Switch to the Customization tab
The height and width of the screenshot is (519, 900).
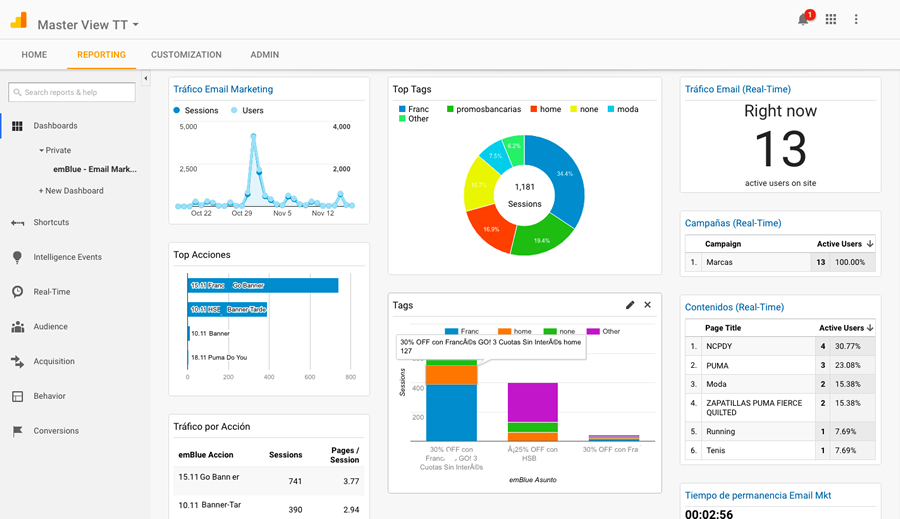pos(186,55)
